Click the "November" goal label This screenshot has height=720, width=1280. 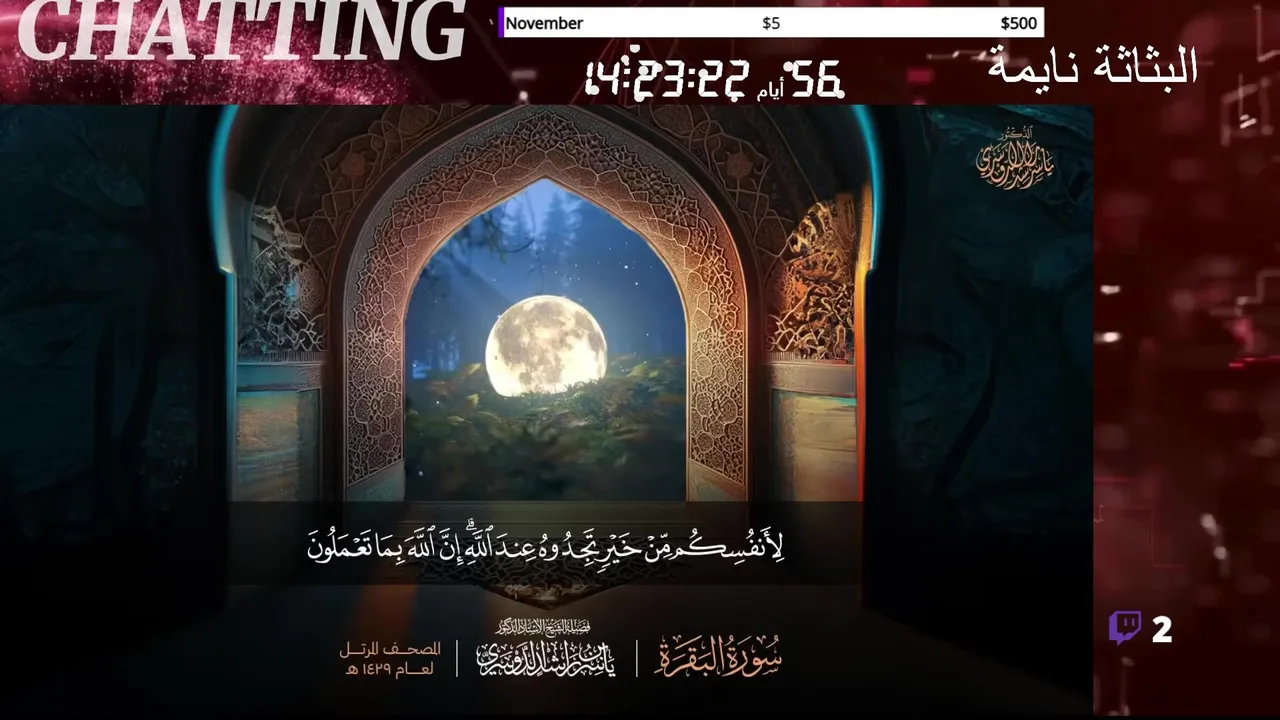(x=544, y=23)
